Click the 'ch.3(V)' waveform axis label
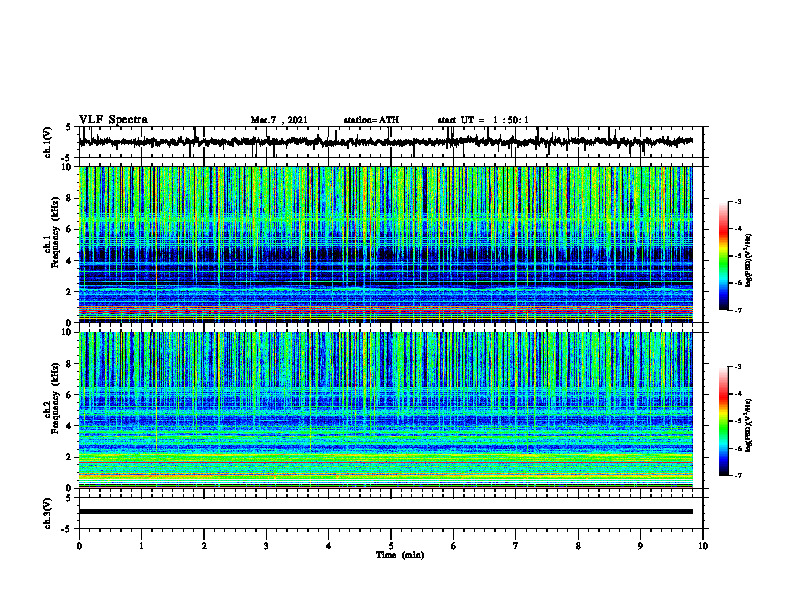792x612 pixels. (x=48, y=513)
